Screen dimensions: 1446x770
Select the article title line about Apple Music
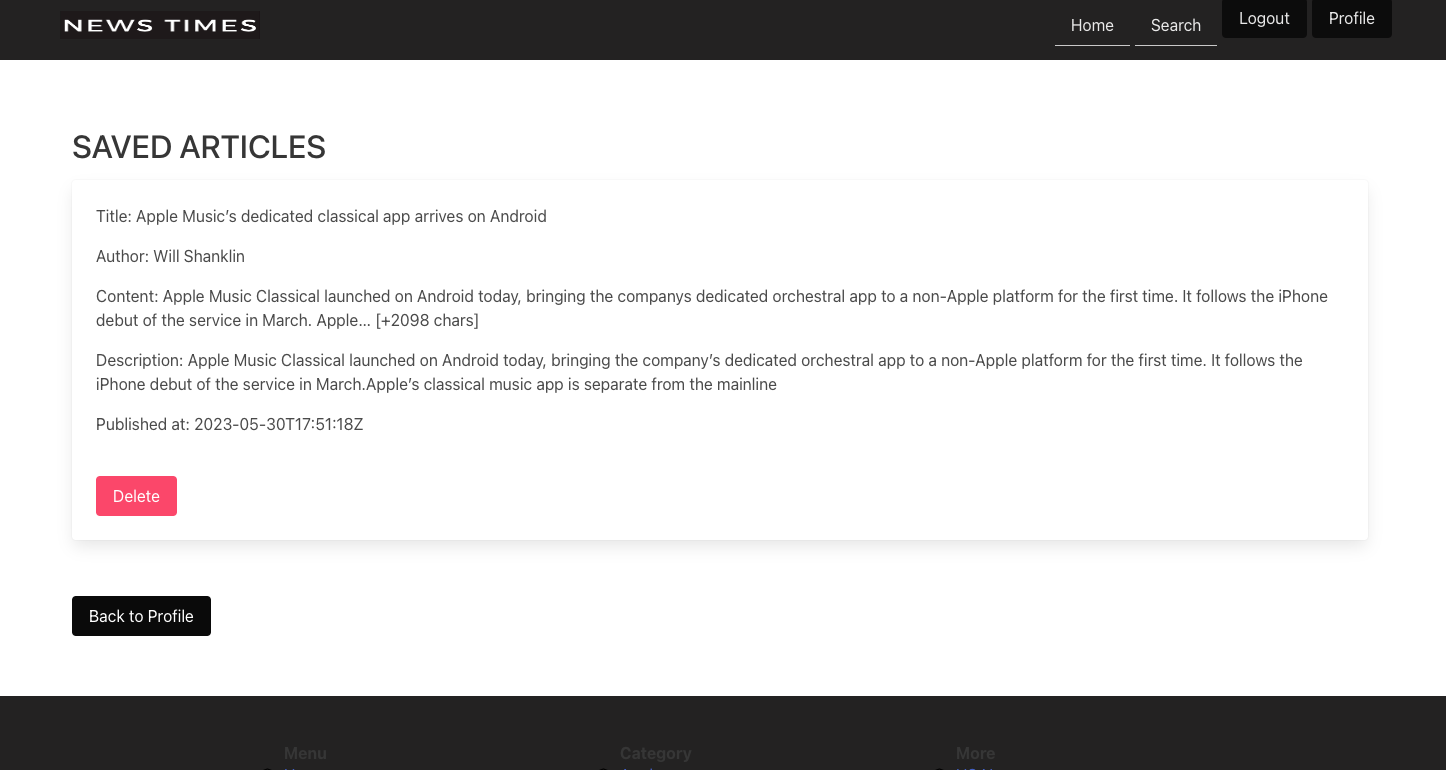321,216
